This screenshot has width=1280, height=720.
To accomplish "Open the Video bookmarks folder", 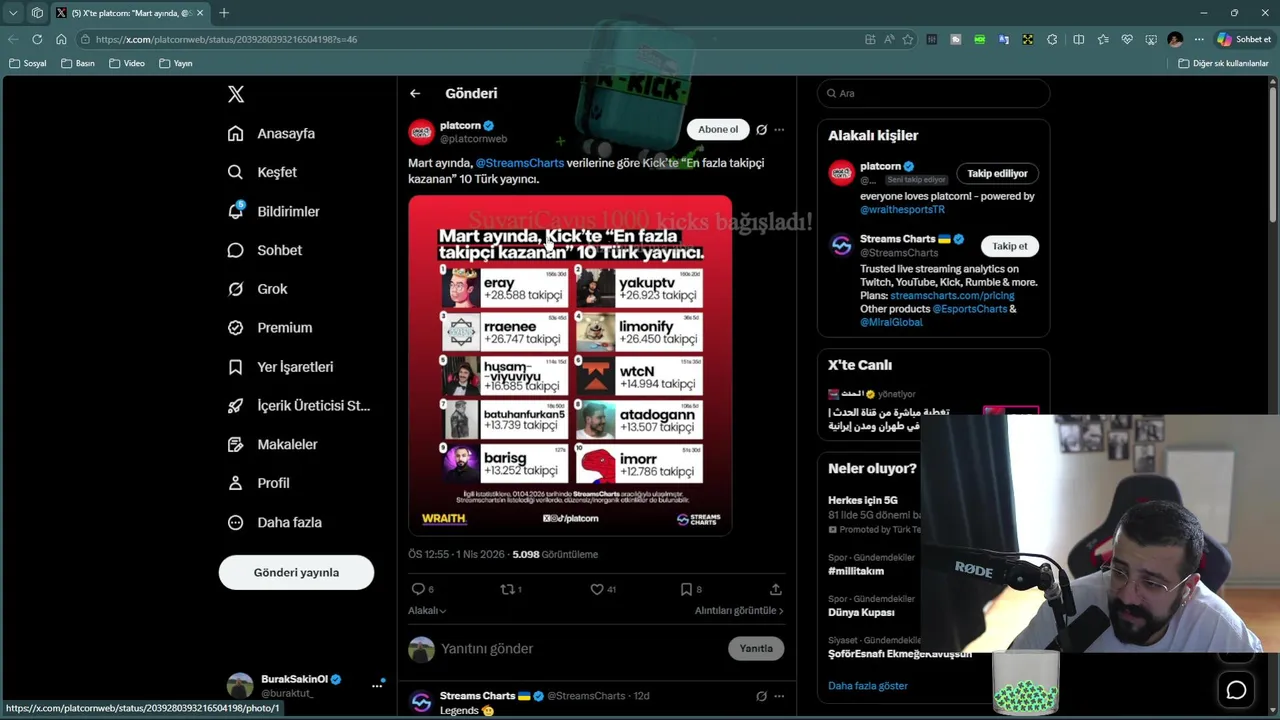I will click(127, 63).
